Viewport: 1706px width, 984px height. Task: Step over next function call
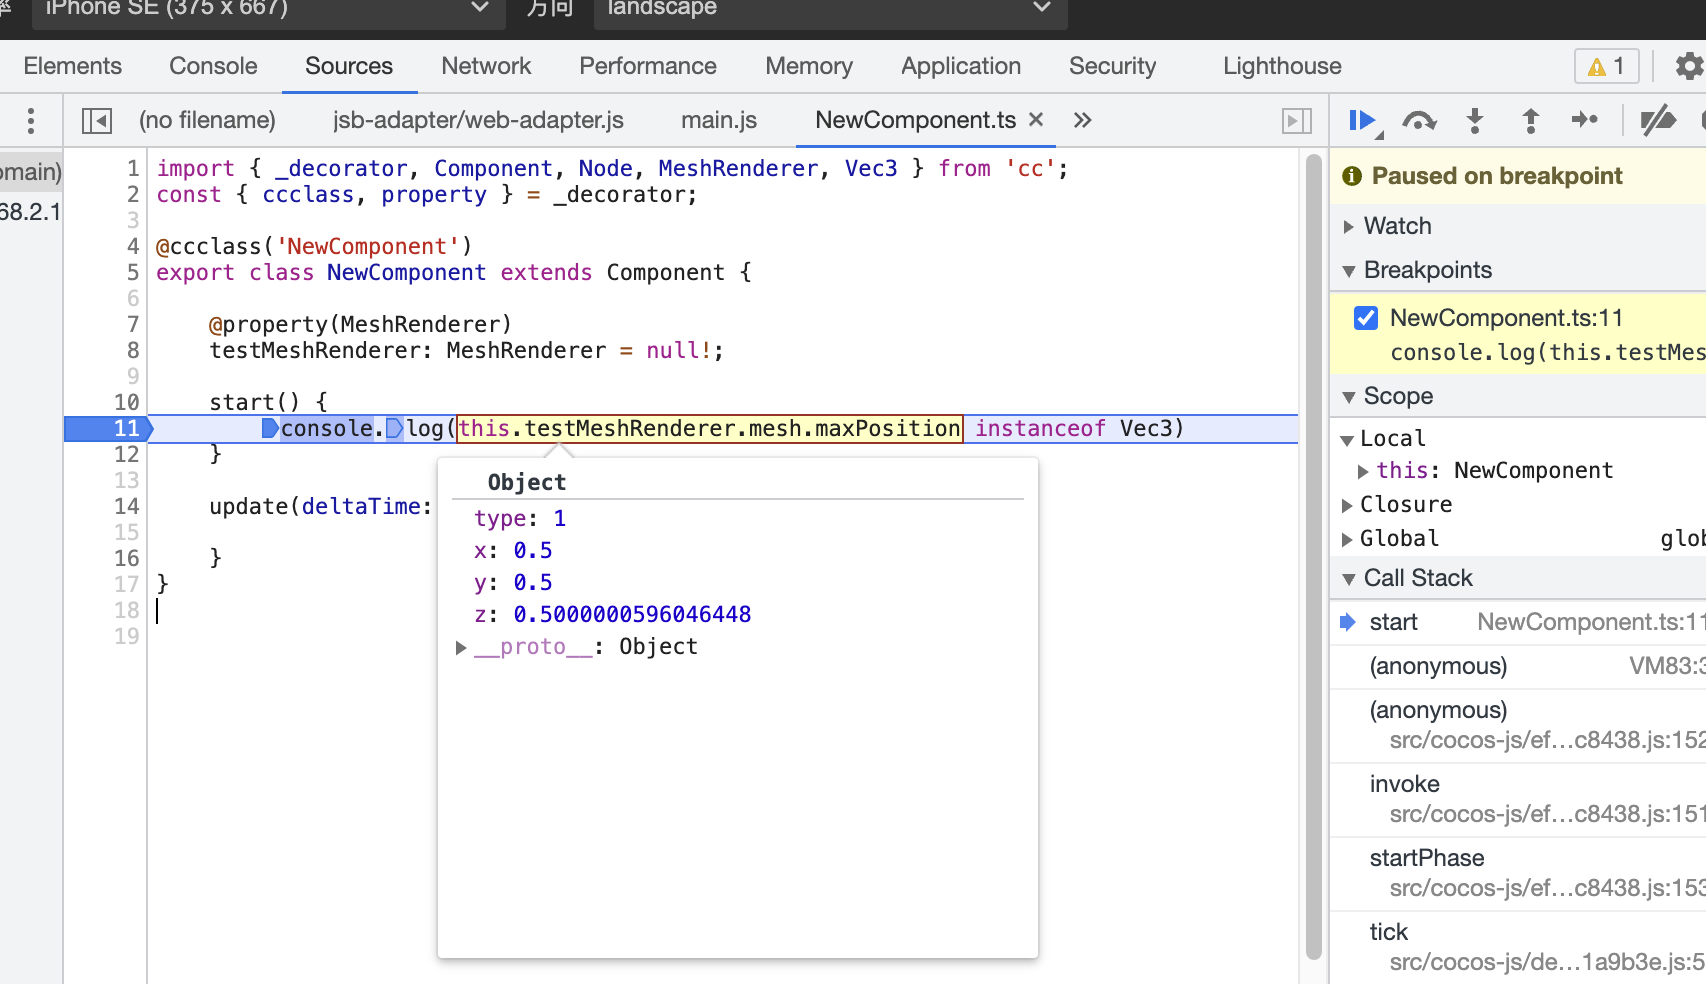point(1420,120)
